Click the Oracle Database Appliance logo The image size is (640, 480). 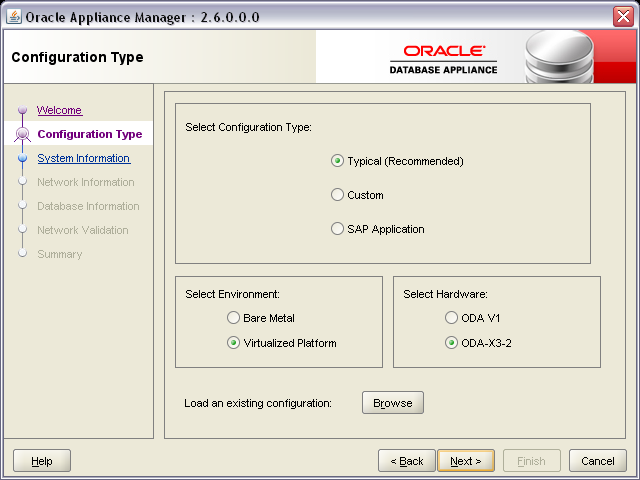444,60
